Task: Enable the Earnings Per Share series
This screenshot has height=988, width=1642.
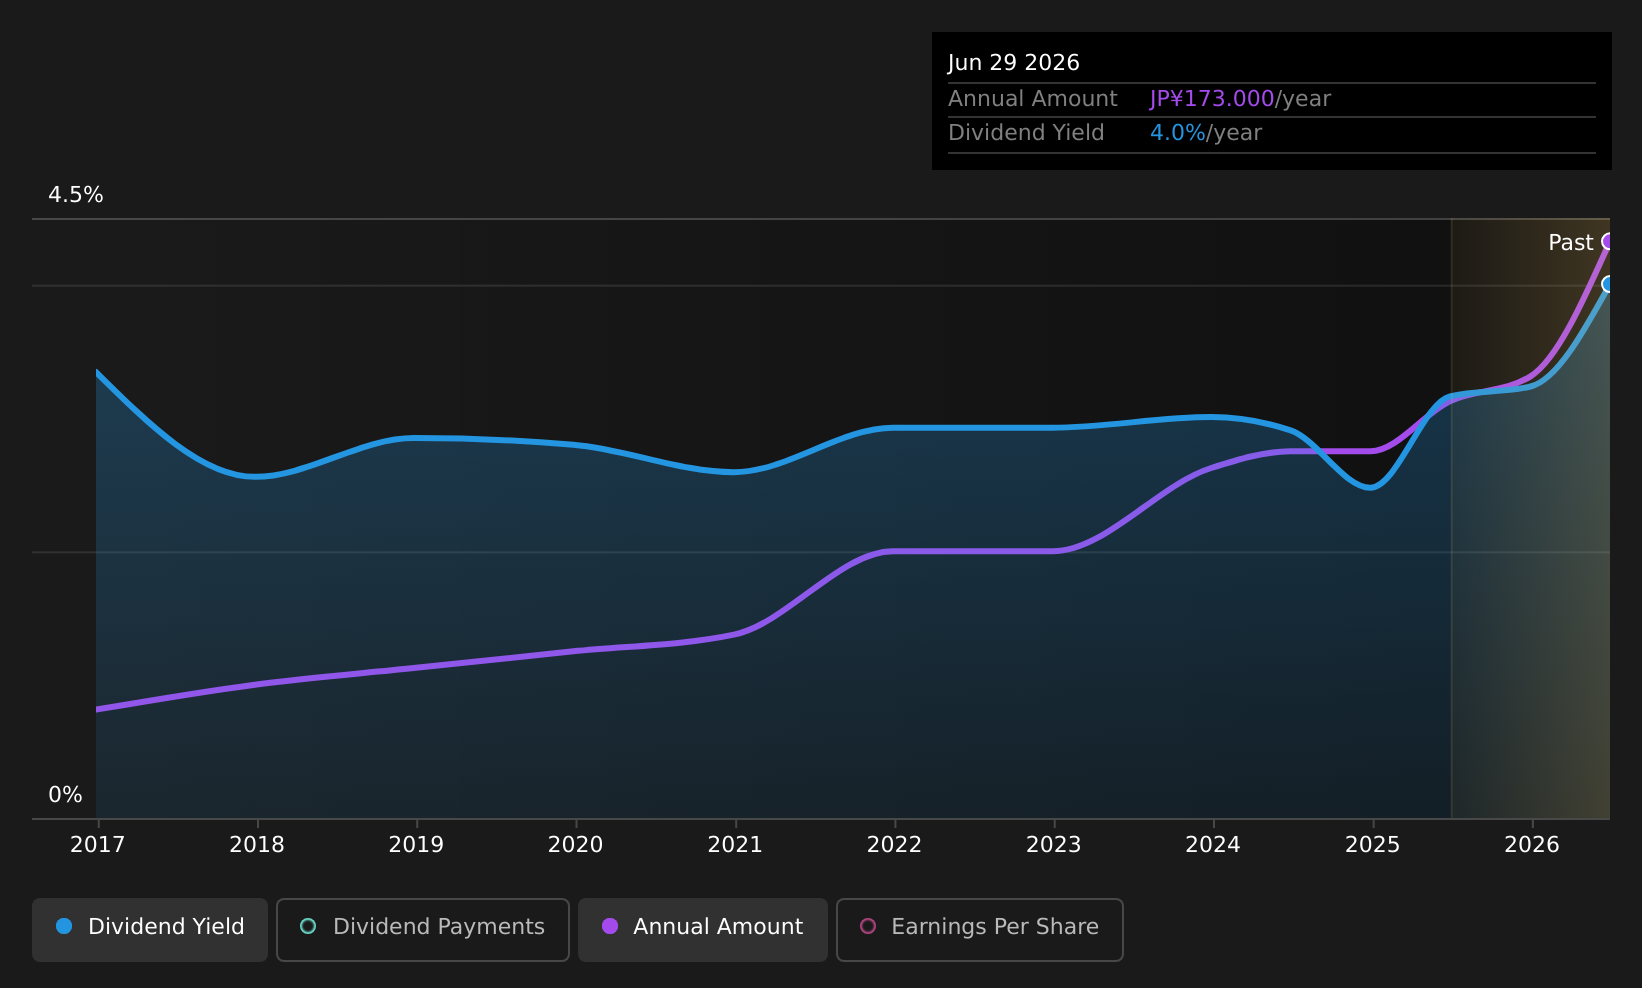Action: pyautogui.click(x=980, y=929)
